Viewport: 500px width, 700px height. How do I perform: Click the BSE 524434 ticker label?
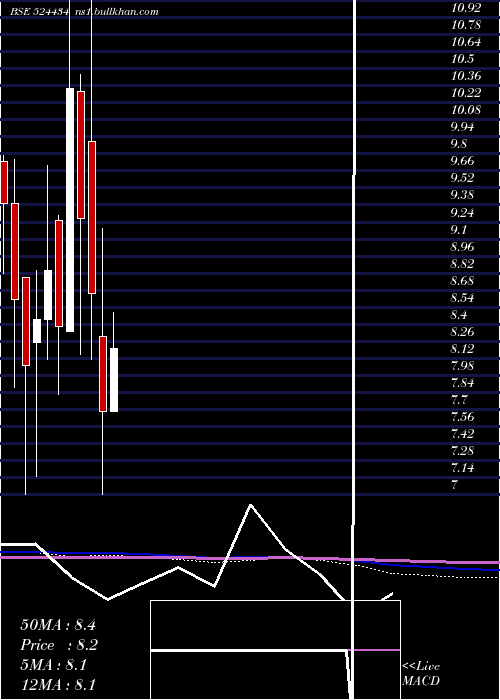[x=39, y=11]
